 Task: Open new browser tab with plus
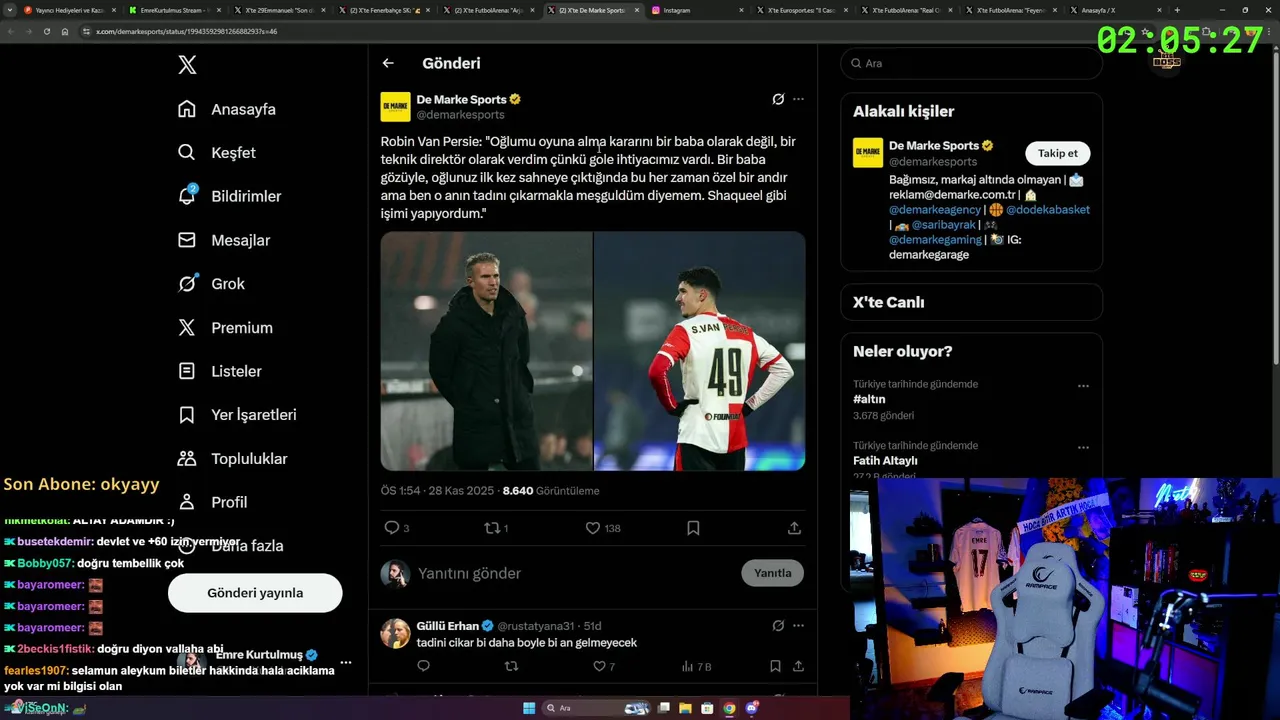[x=1177, y=10]
